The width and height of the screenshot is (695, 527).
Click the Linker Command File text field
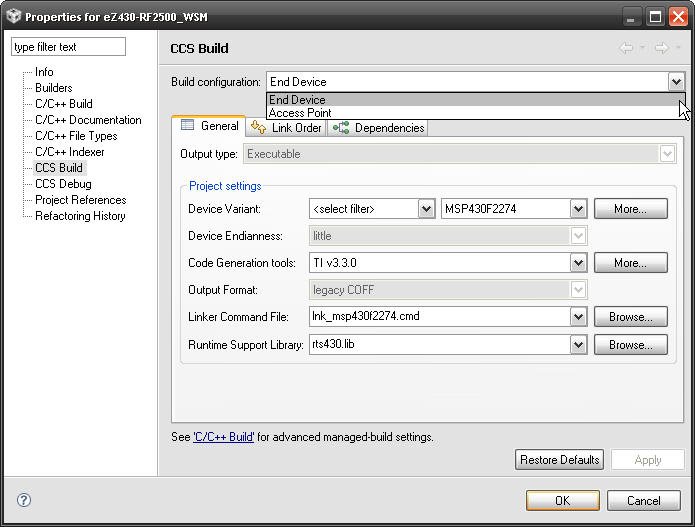pyautogui.click(x=440, y=316)
